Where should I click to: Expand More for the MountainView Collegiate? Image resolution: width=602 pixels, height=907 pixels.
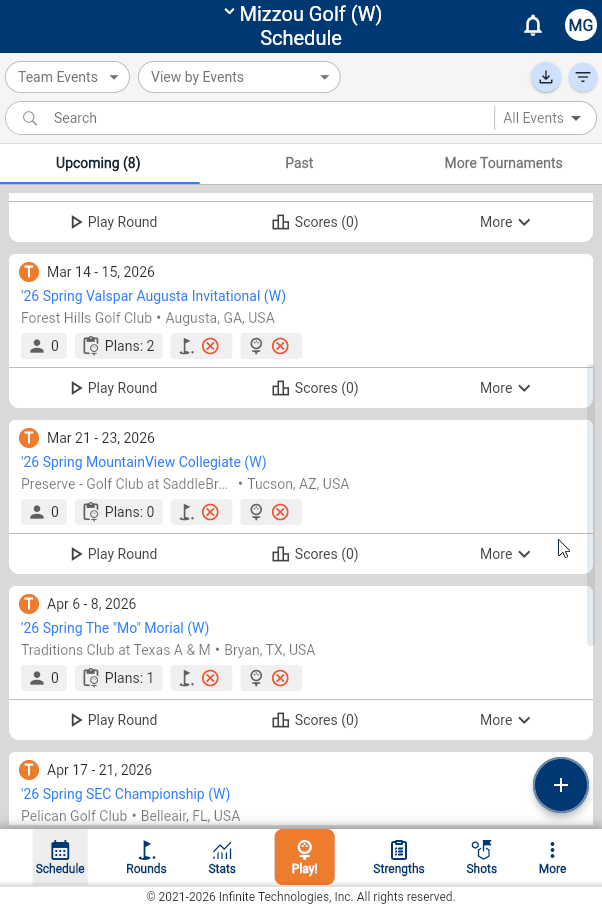point(505,554)
